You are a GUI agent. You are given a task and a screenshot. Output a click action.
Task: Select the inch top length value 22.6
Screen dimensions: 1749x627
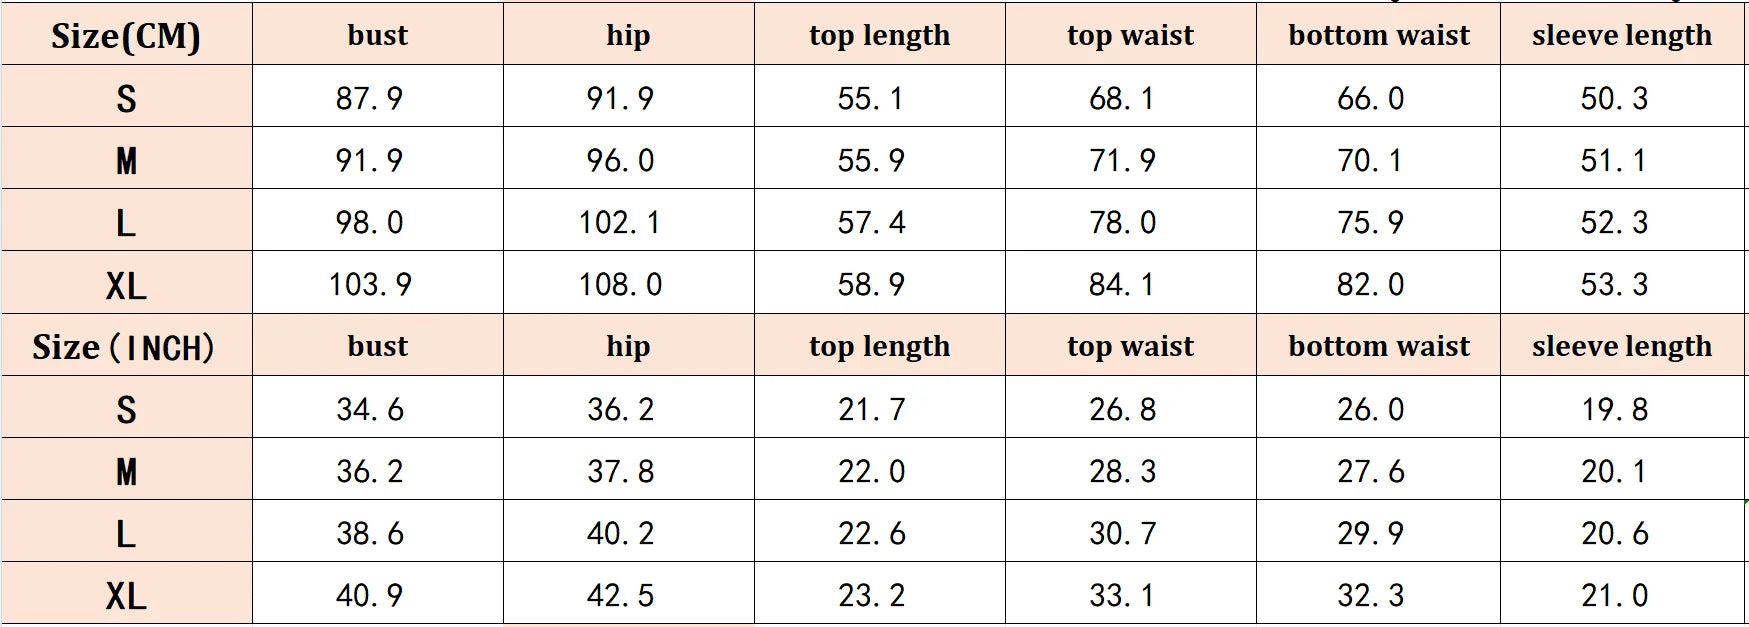click(871, 533)
